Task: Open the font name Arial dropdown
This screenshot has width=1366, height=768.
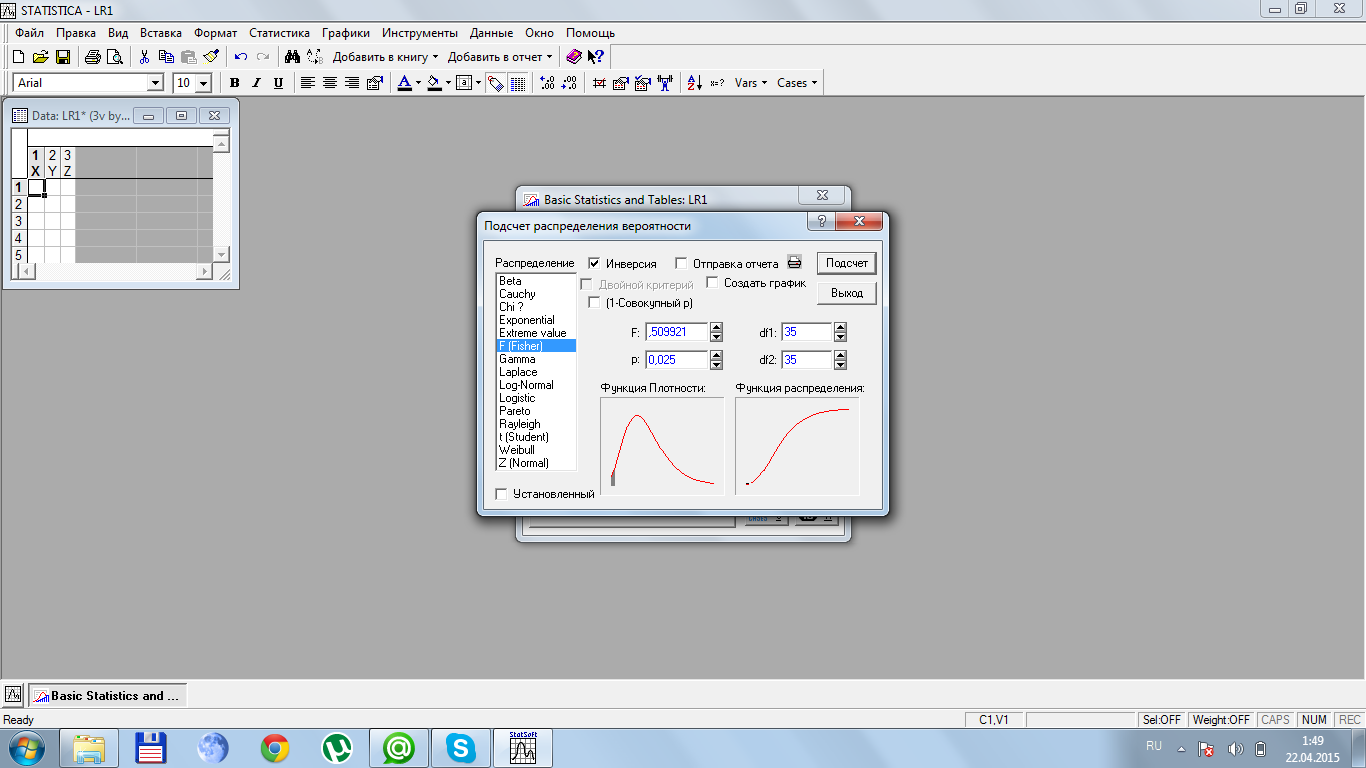Action: pos(155,83)
